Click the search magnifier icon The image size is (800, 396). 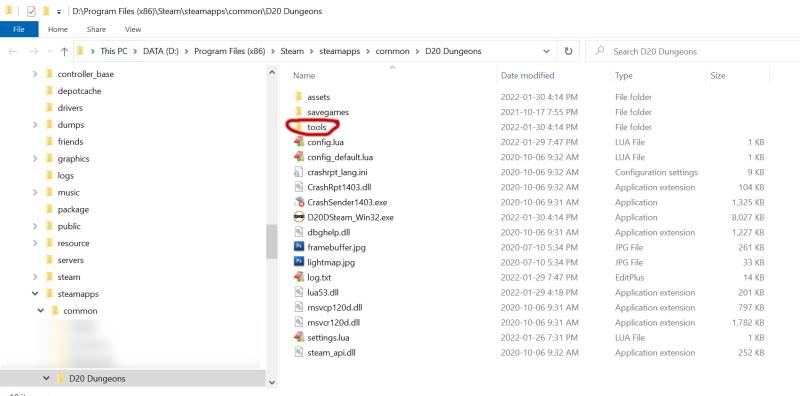pos(600,51)
